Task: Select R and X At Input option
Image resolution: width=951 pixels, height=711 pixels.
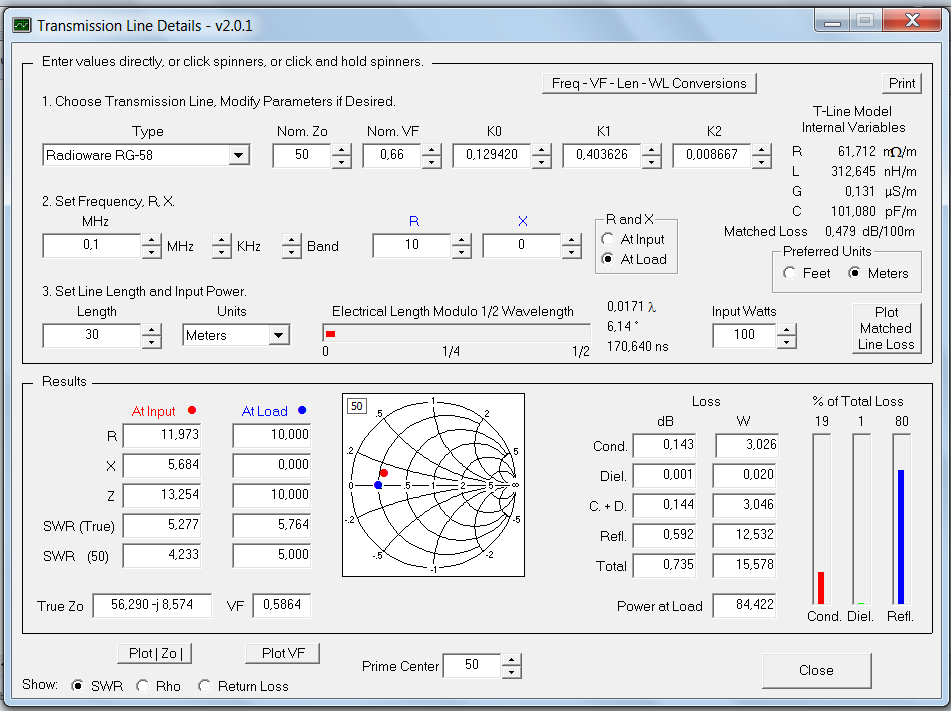Action: coord(634,239)
